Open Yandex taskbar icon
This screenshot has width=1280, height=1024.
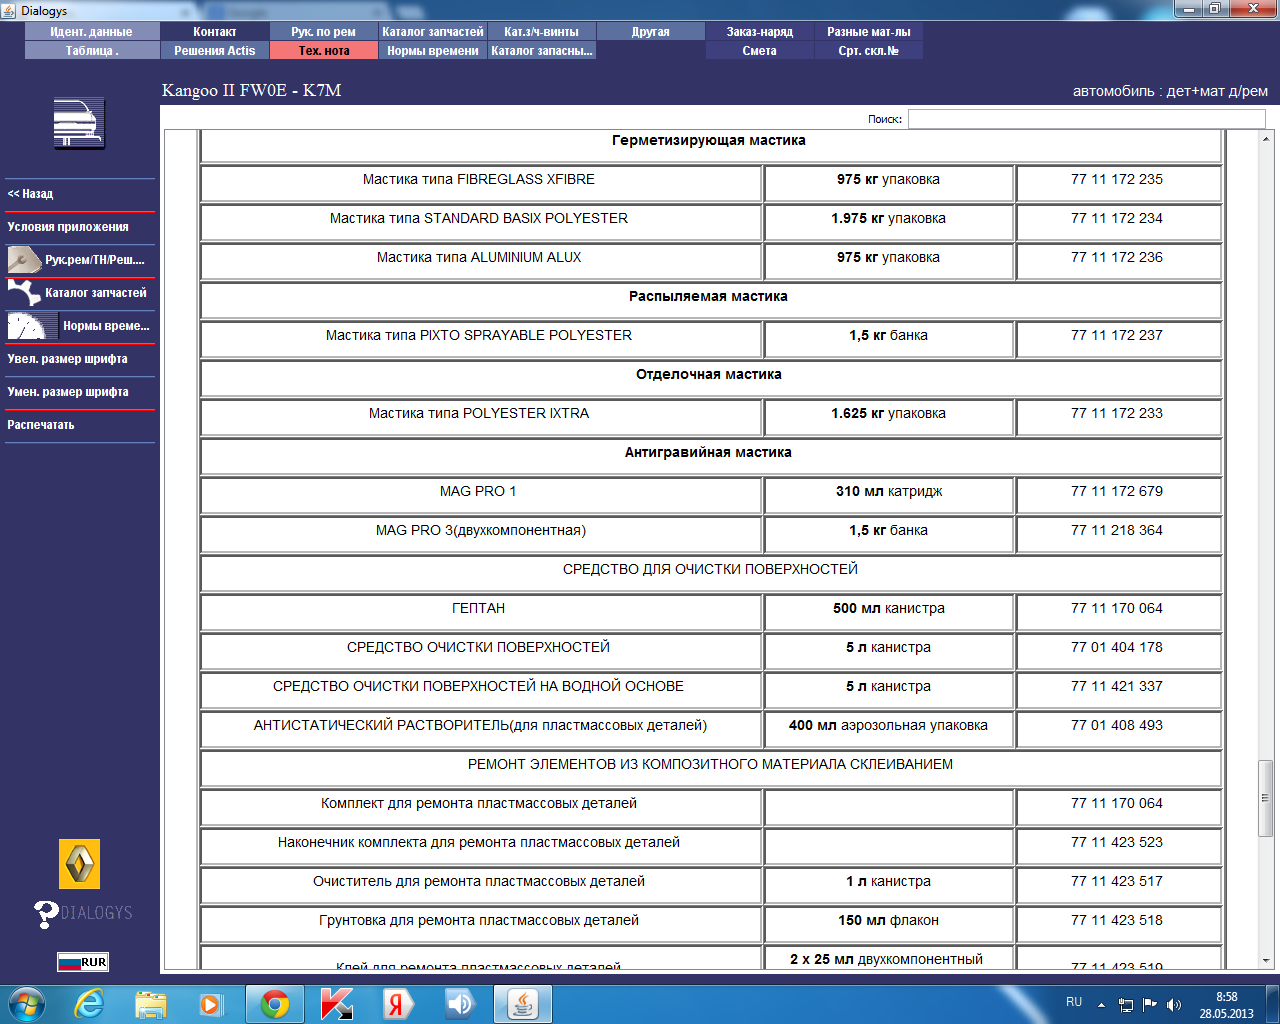point(398,1004)
